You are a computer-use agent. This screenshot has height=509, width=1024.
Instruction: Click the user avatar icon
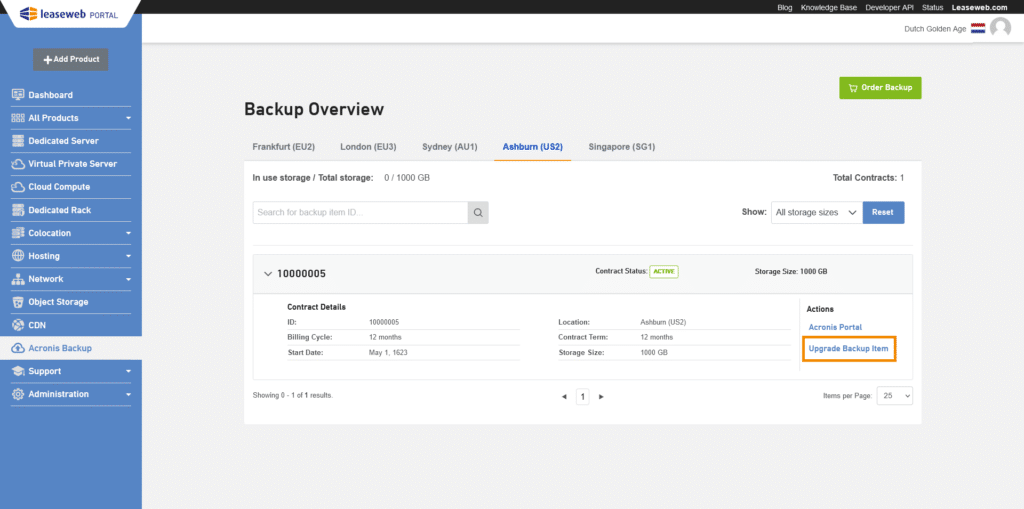coord(1000,28)
